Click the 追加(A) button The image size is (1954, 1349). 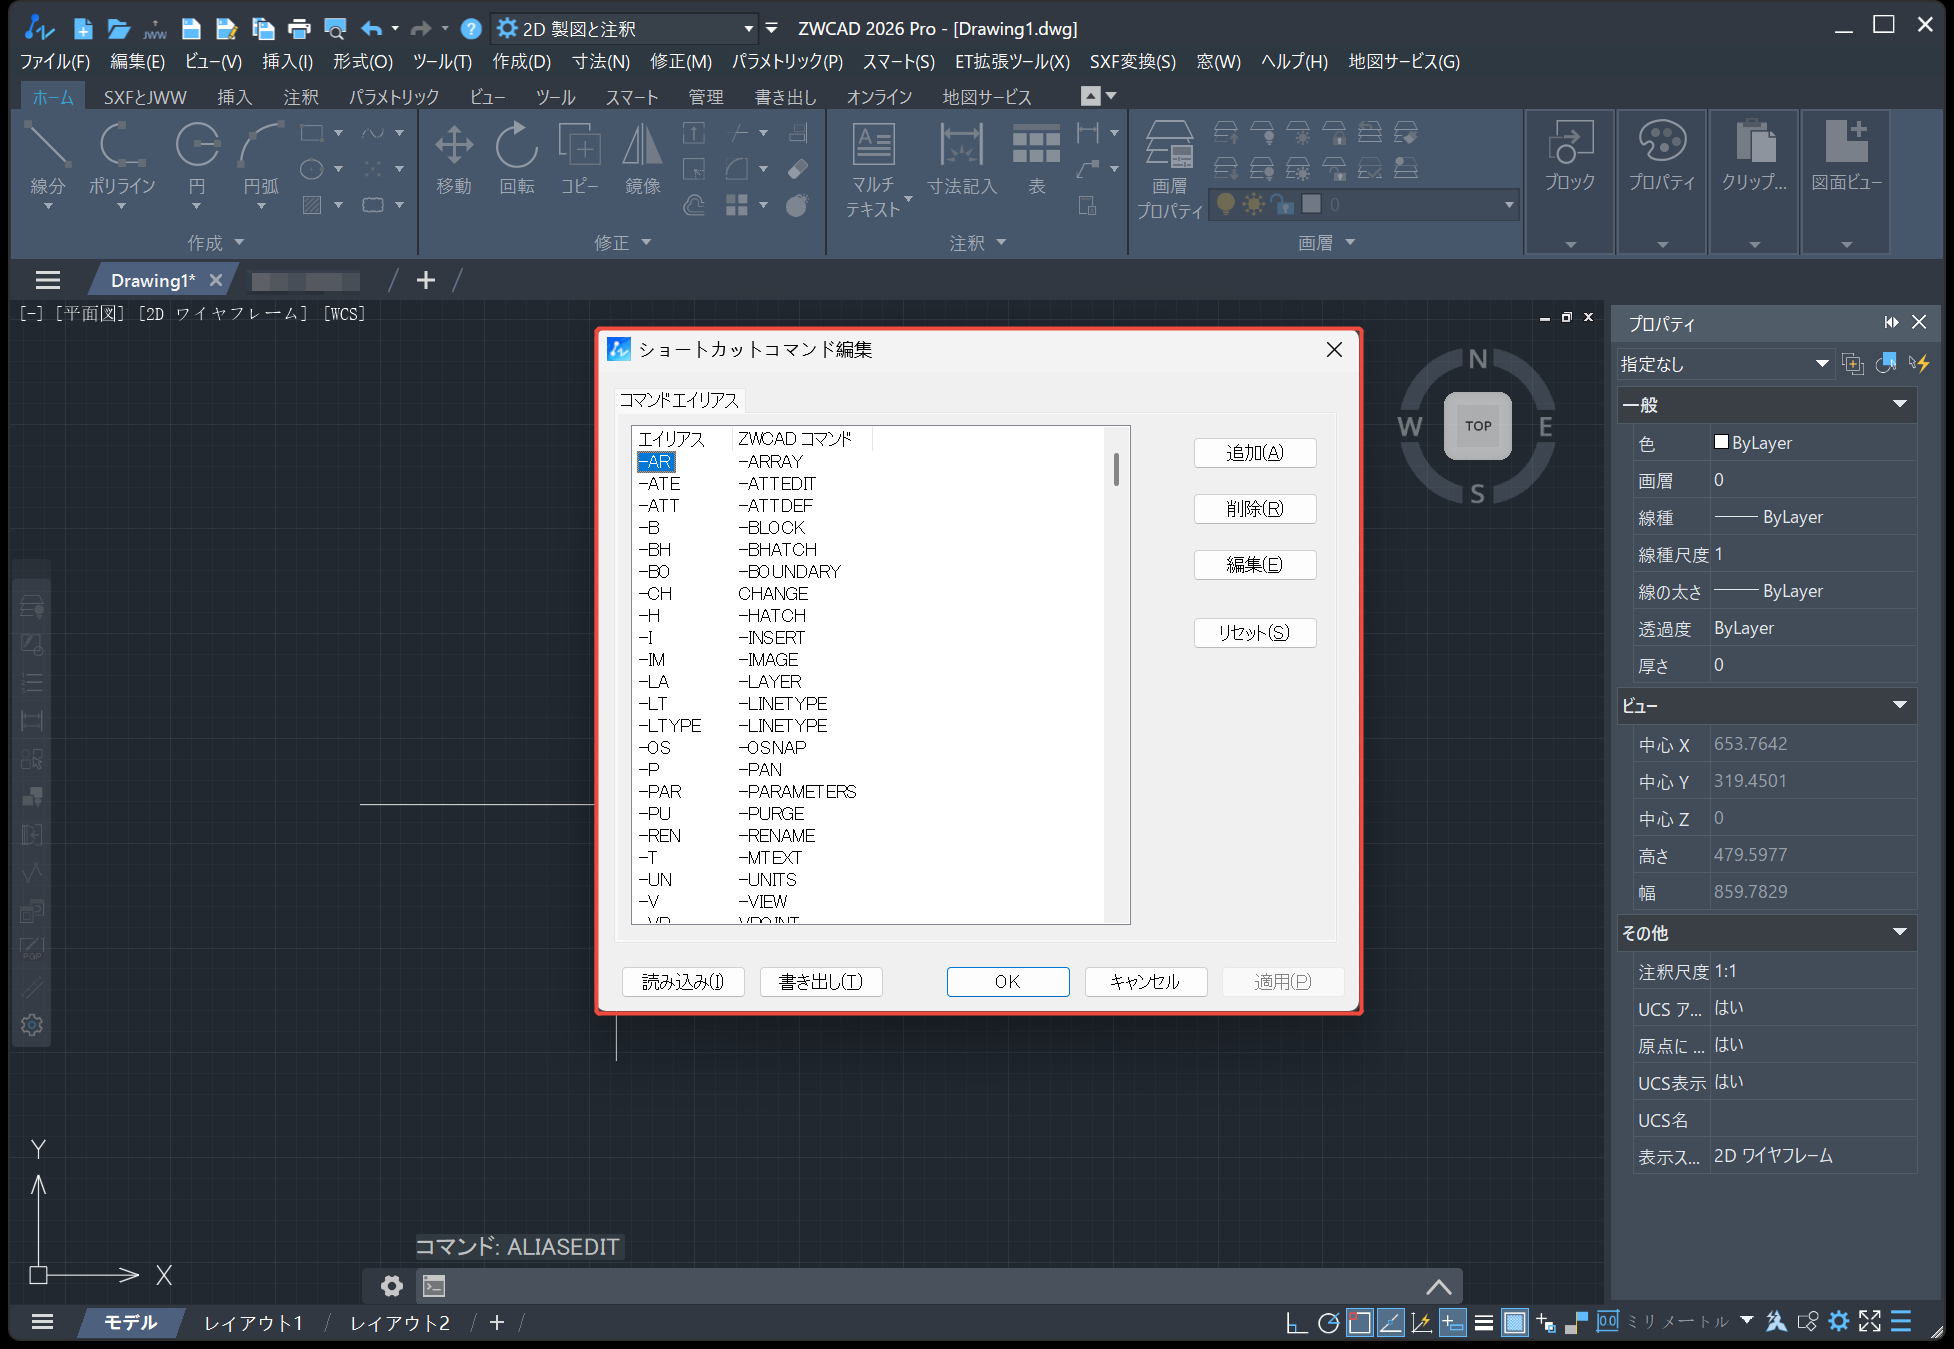tap(1255, 453)
